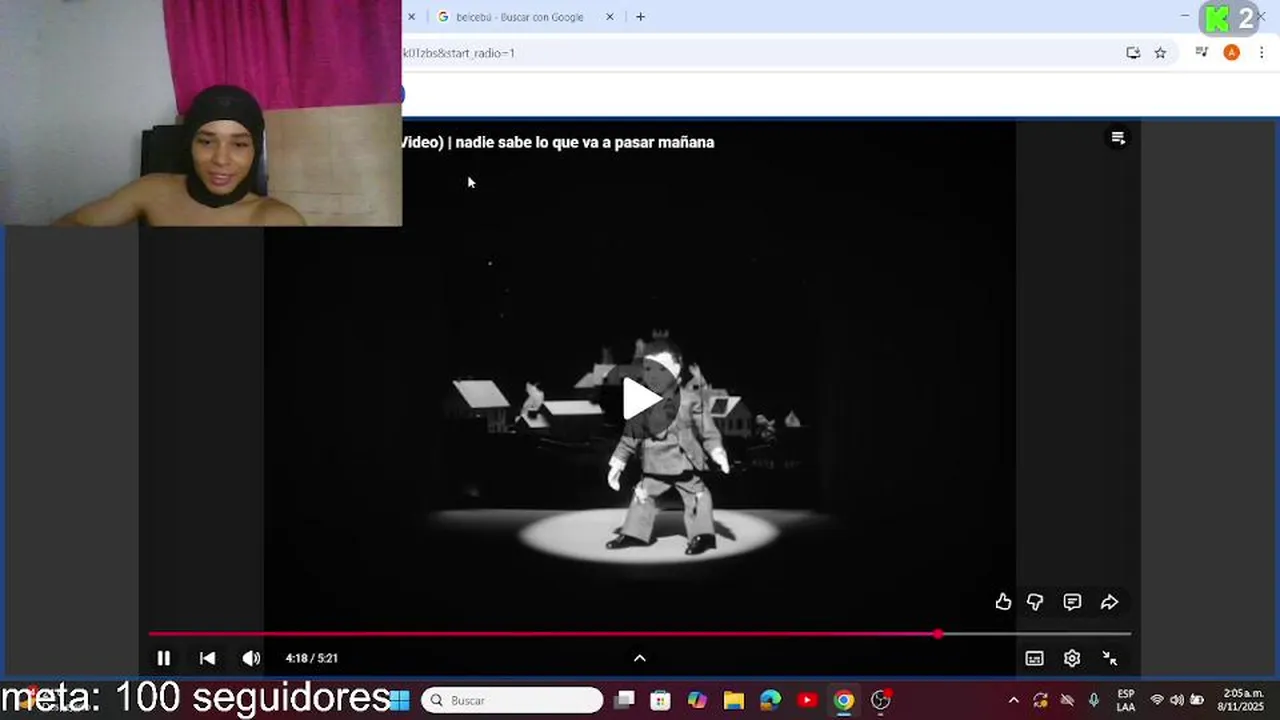
Task: Click the webcam overlay thumbnail
Action: click(x=201, y=113)
